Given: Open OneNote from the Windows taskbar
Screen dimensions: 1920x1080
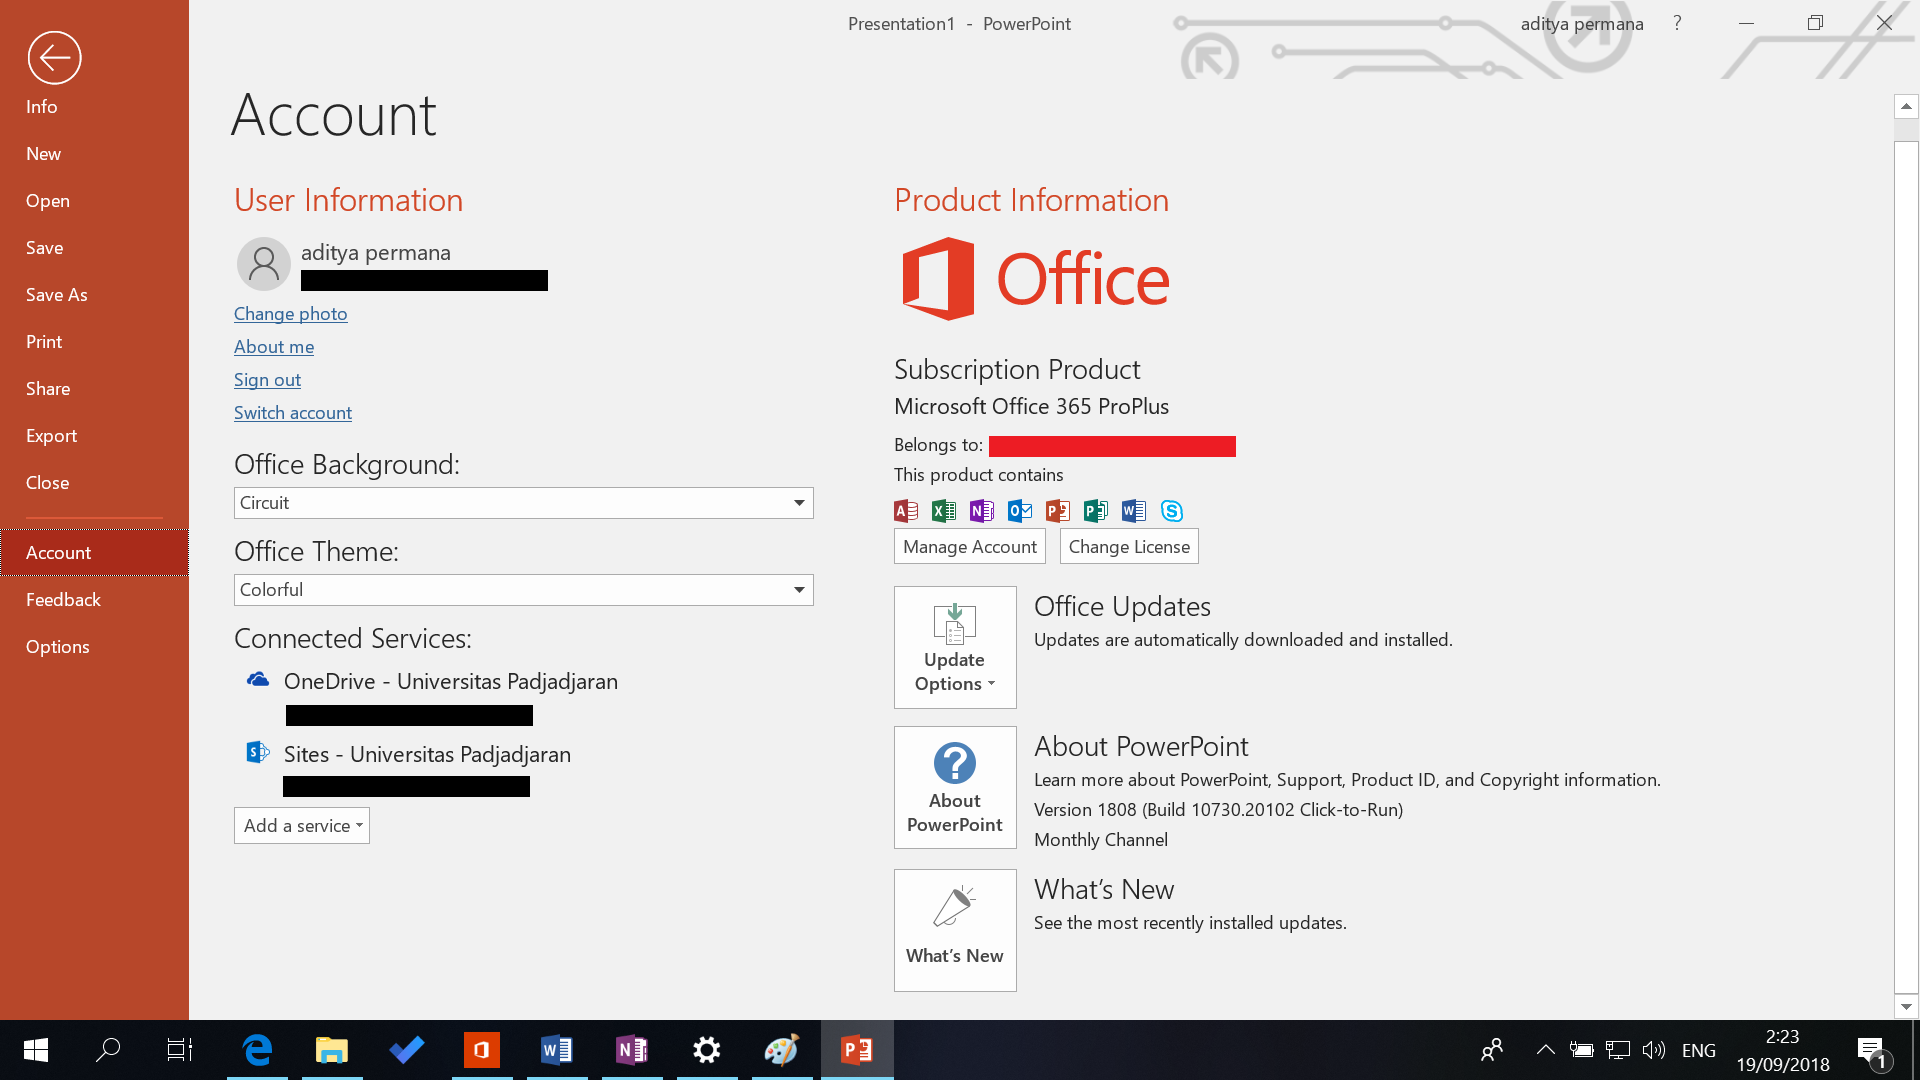Looking at the screenshot, I should click(632, 1050).
